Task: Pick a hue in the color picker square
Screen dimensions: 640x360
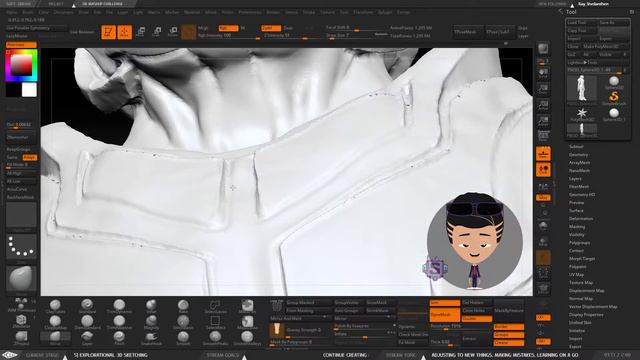Action: point(21,65)
